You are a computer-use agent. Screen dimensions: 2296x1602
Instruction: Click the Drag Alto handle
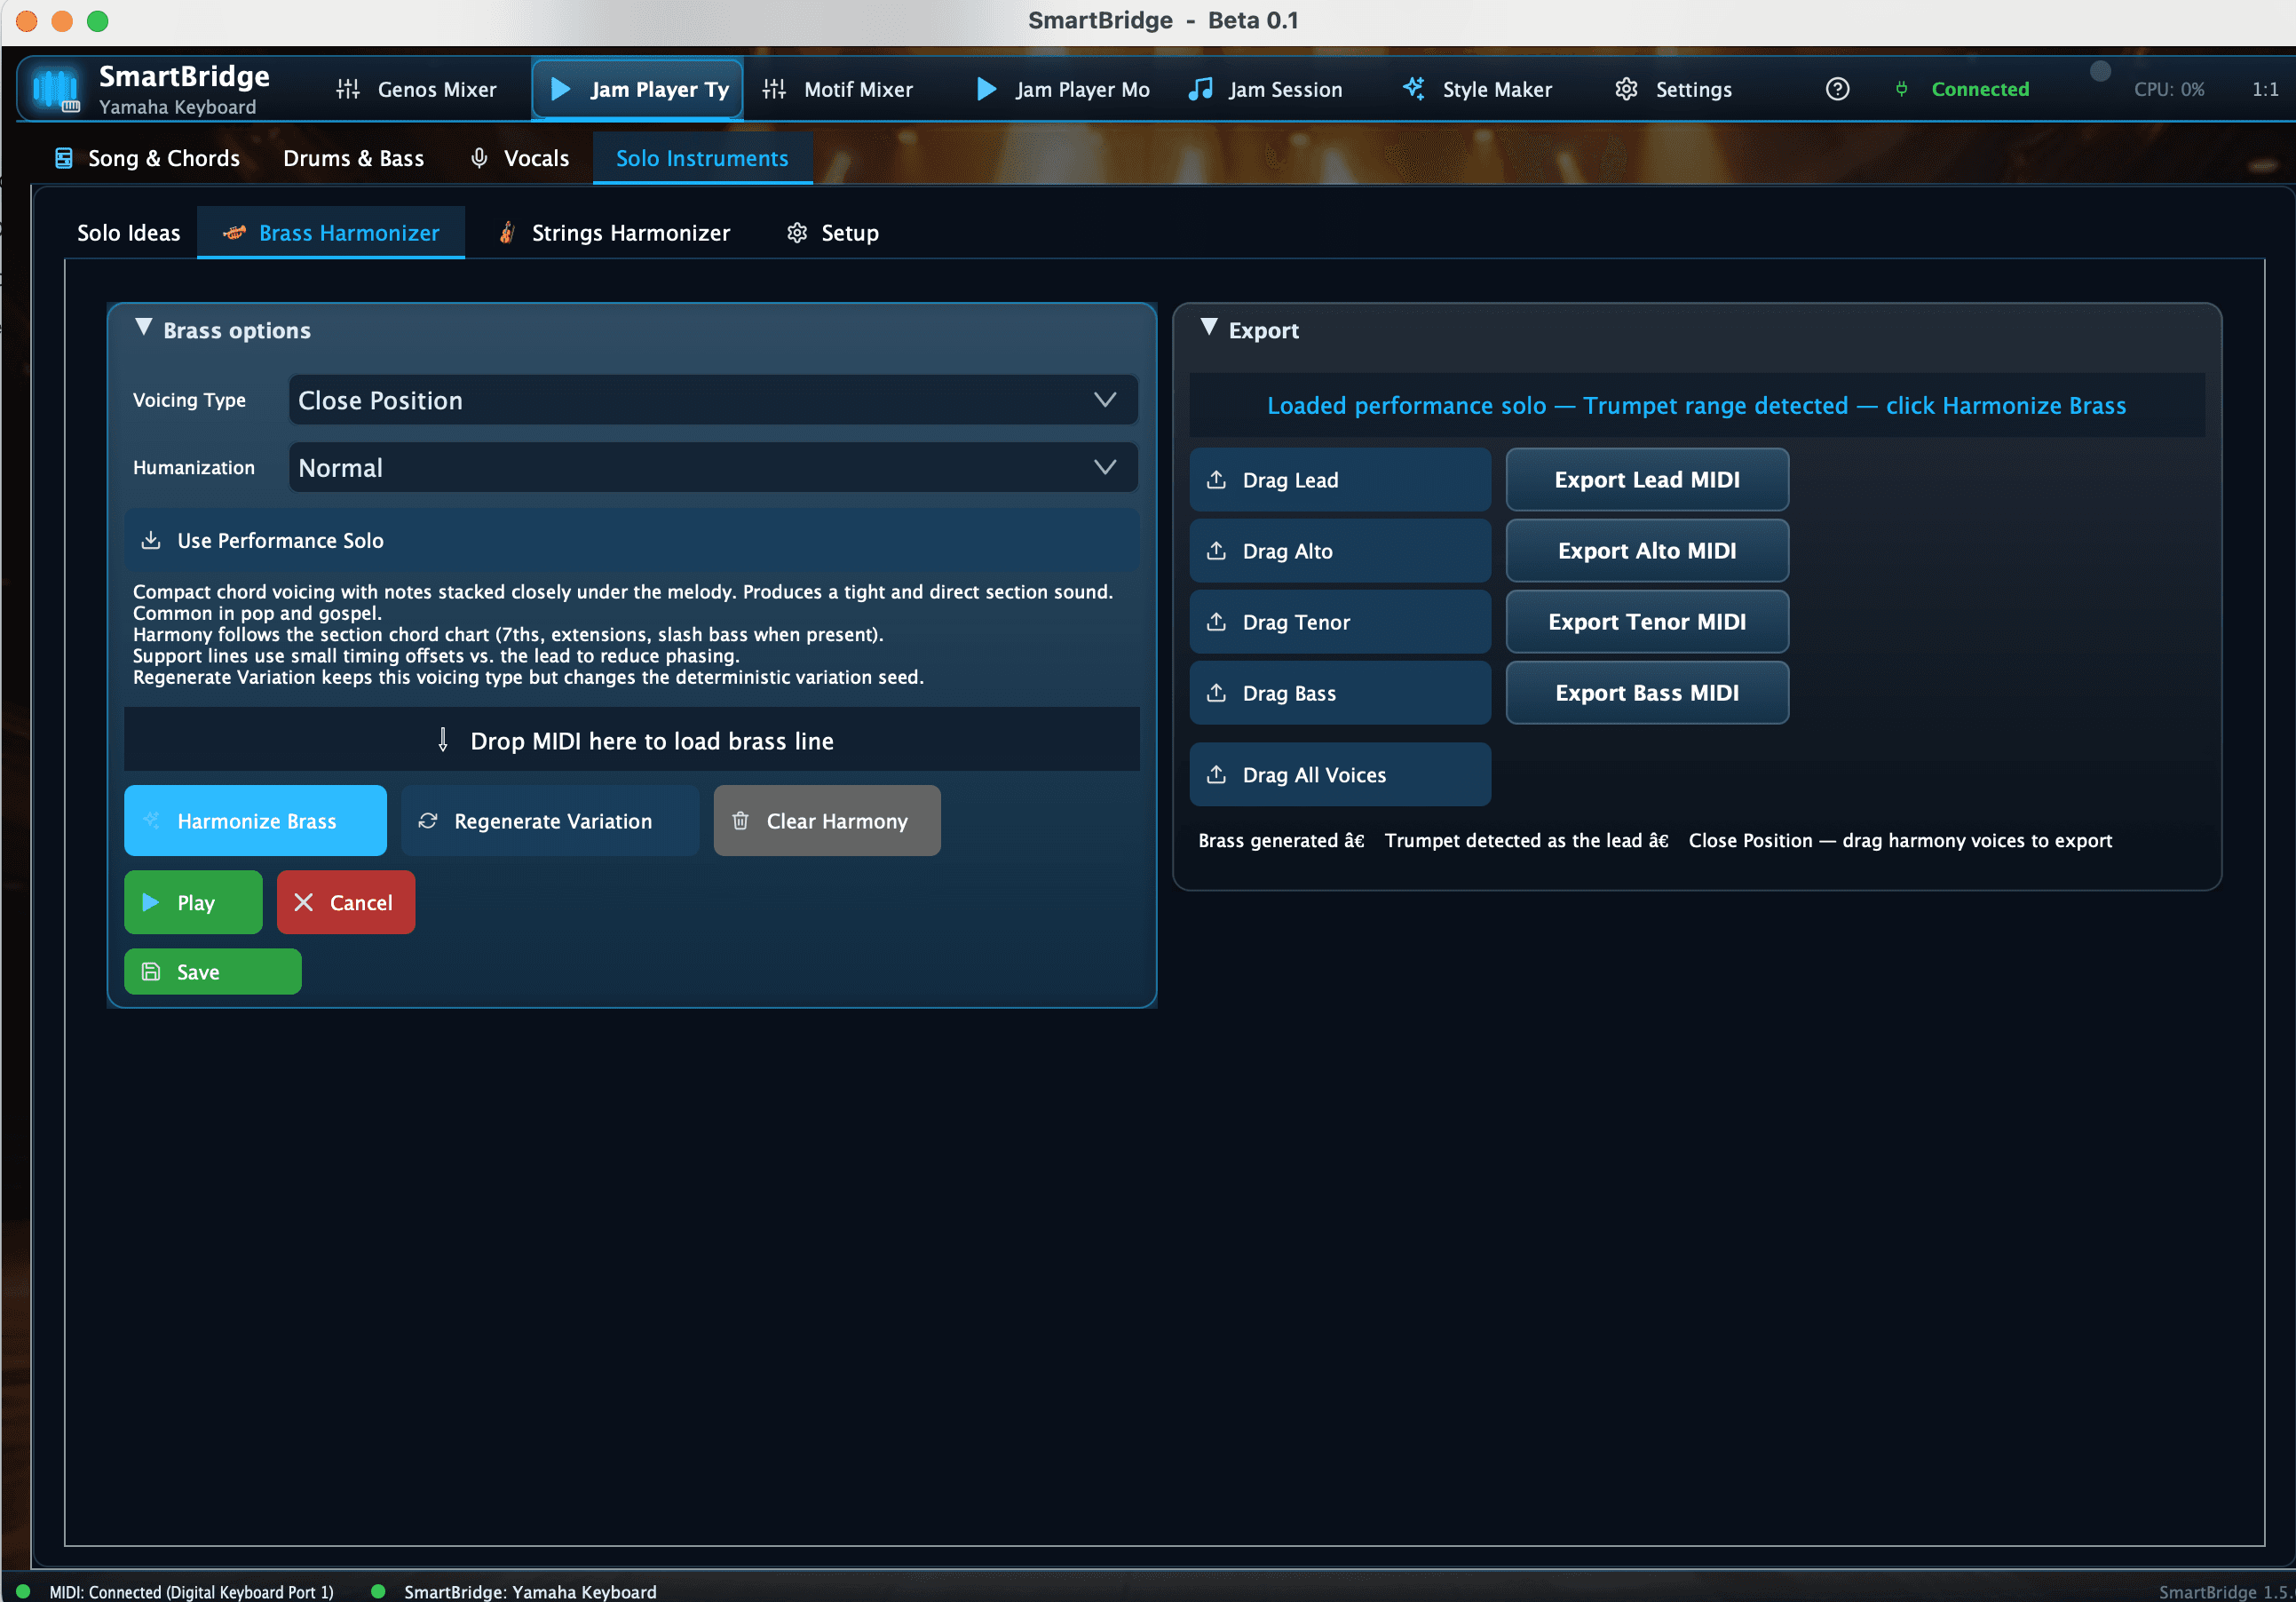(x=1340, y=551)
